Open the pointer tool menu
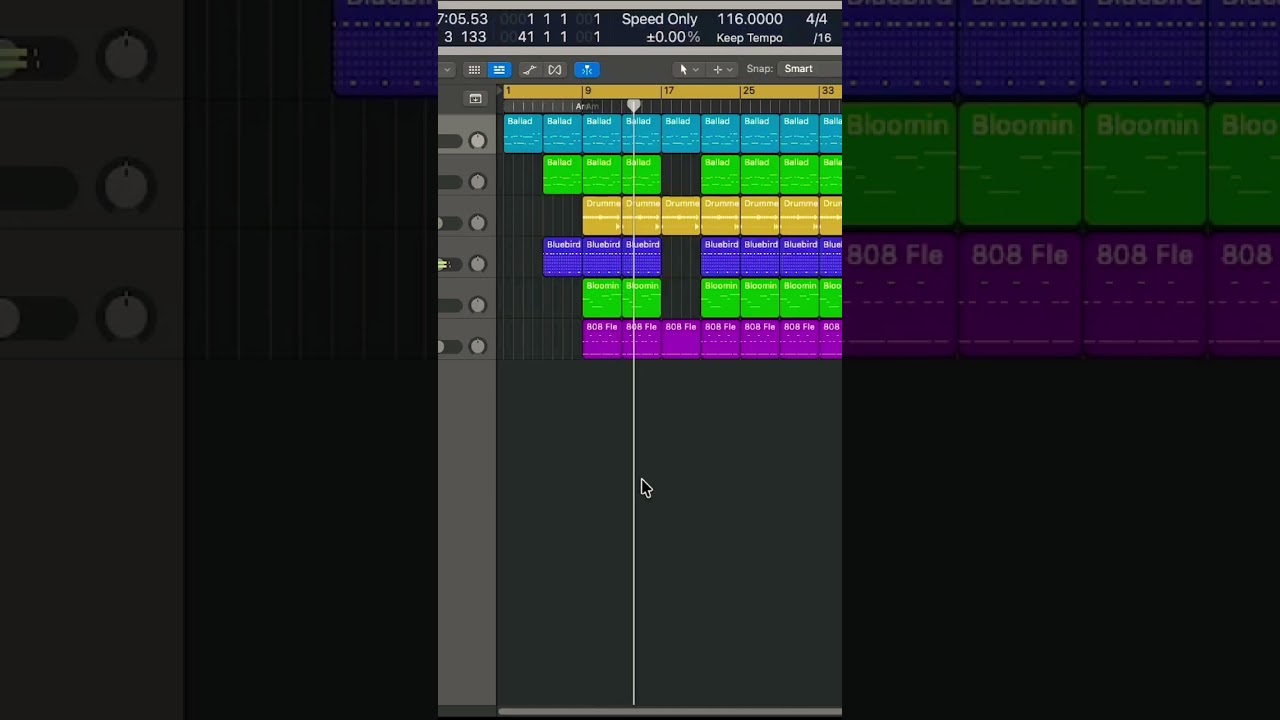The height and width of the screenshot is (720, 1280). [x=688, y=69]
